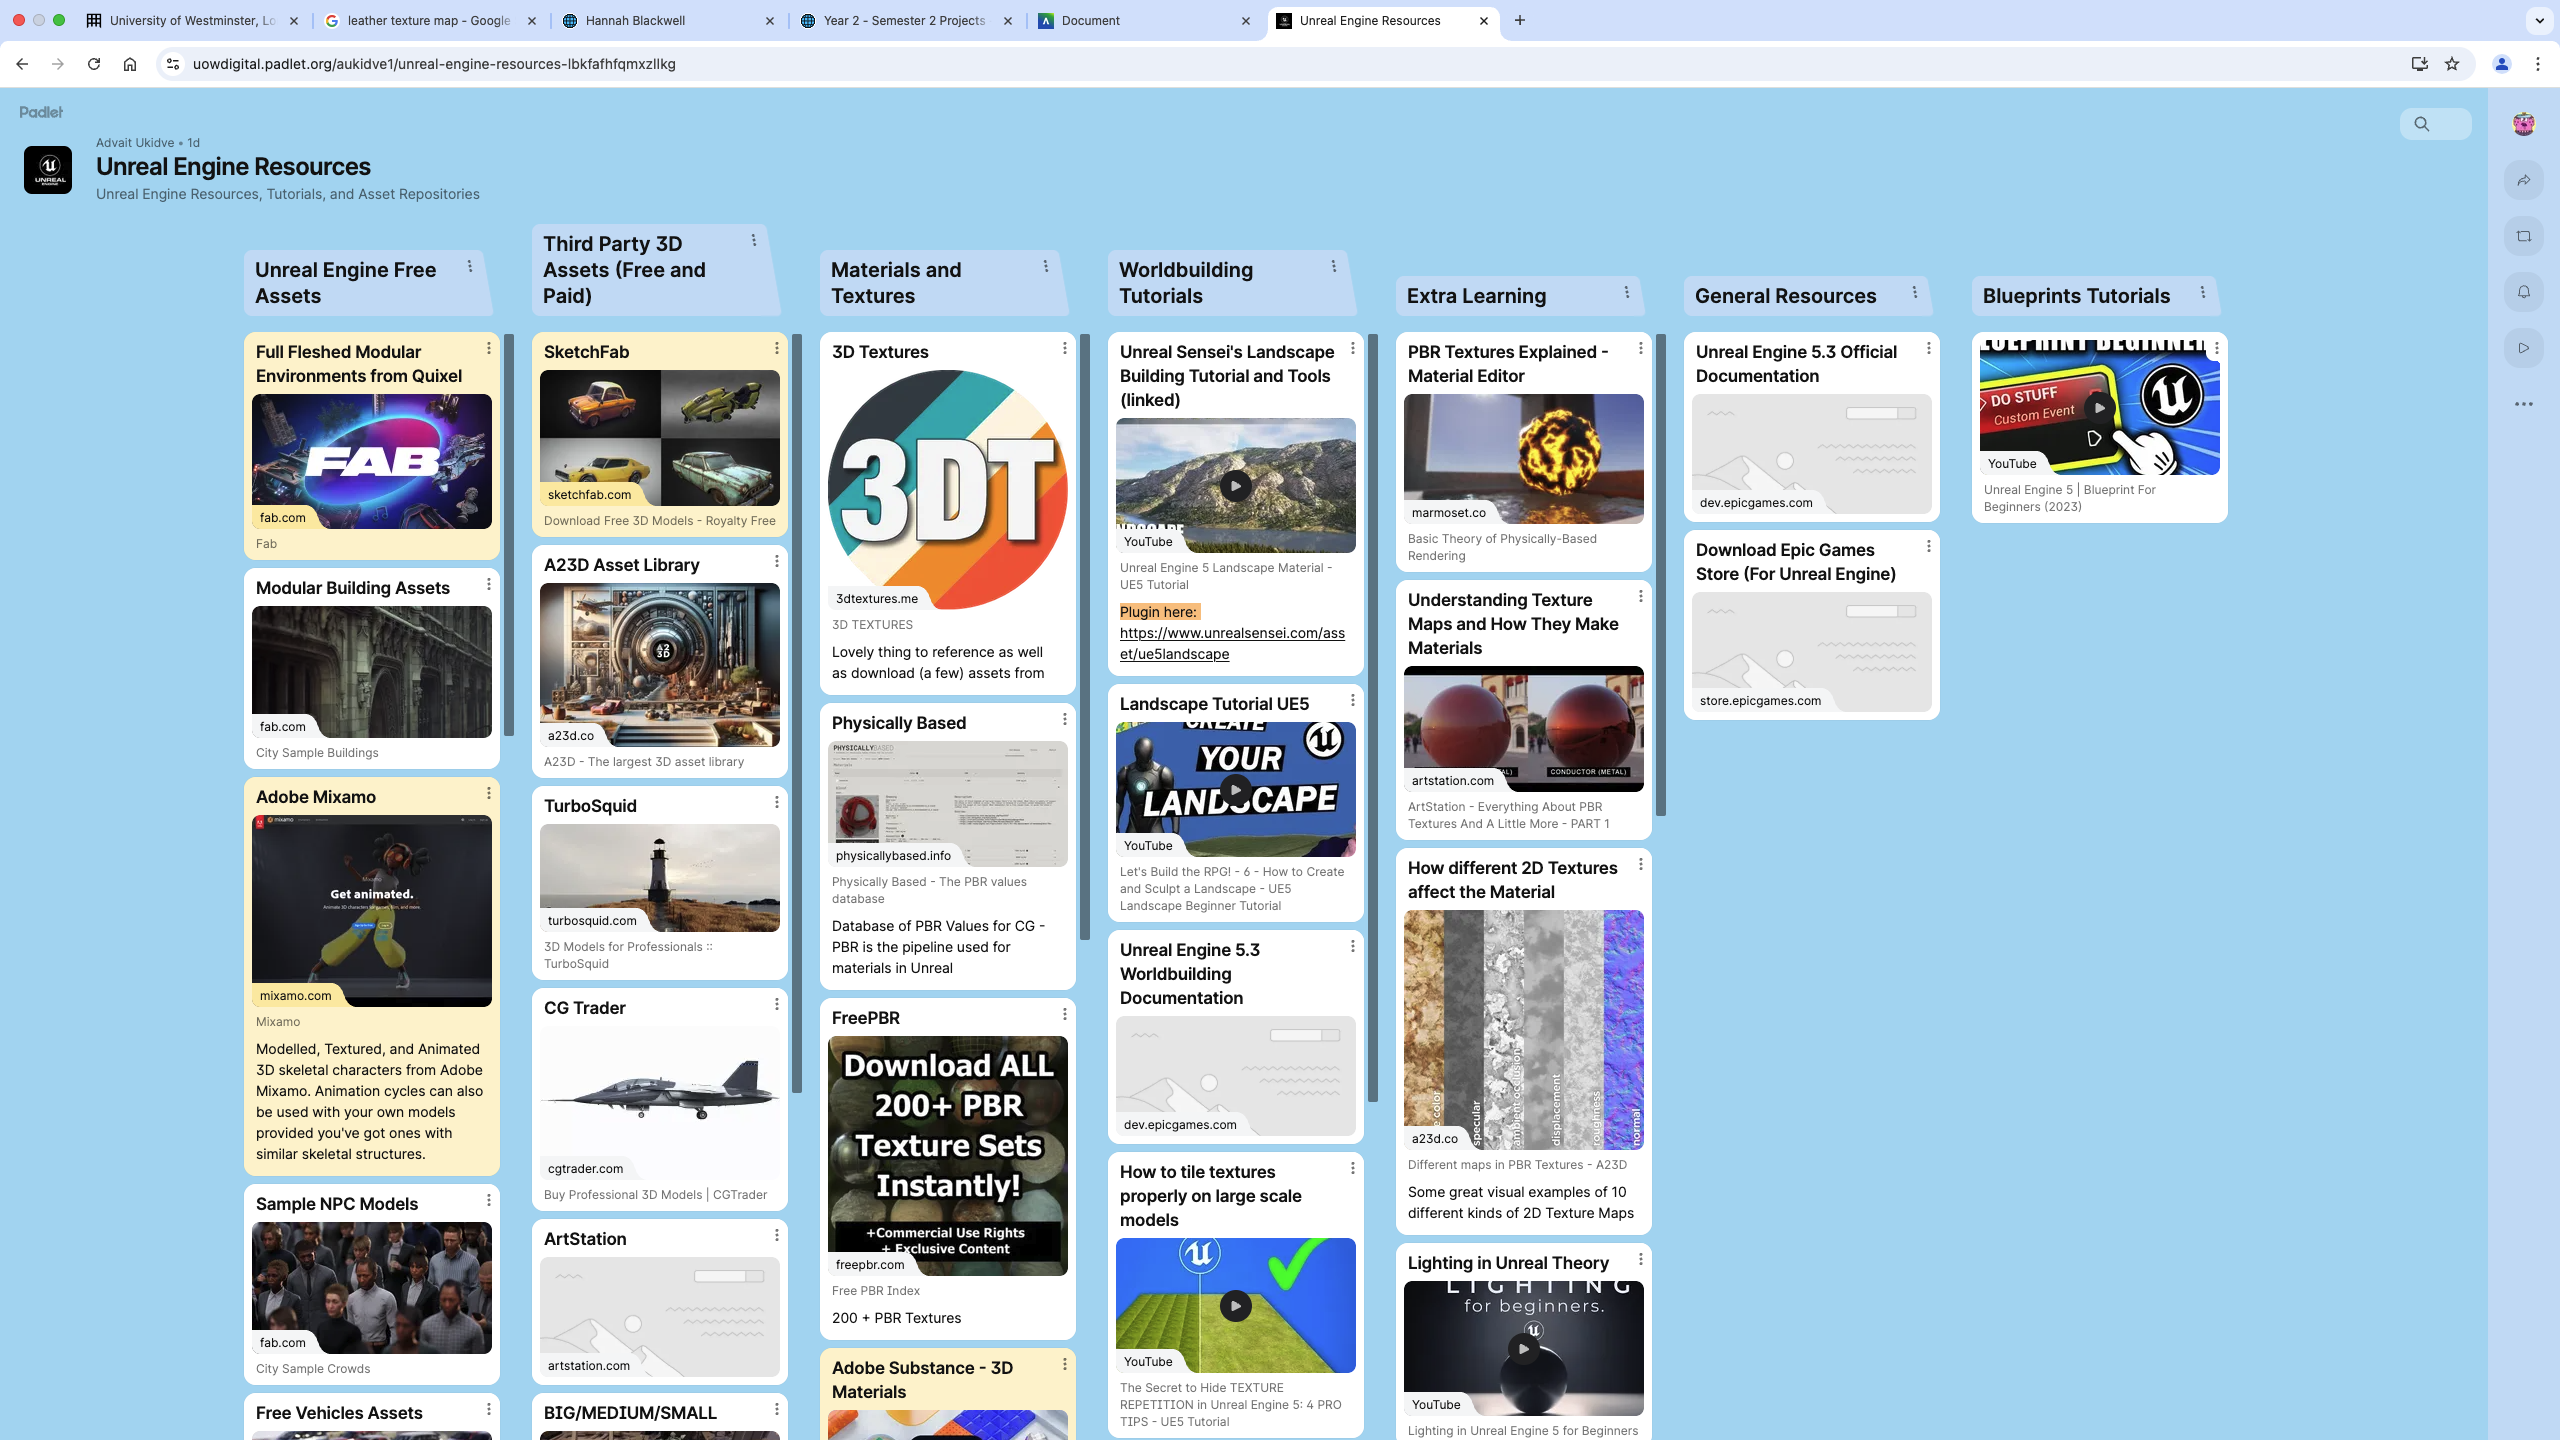Click the Advait Ukidve author name
The image size is (2560, 1440).
tap(135, 143)
